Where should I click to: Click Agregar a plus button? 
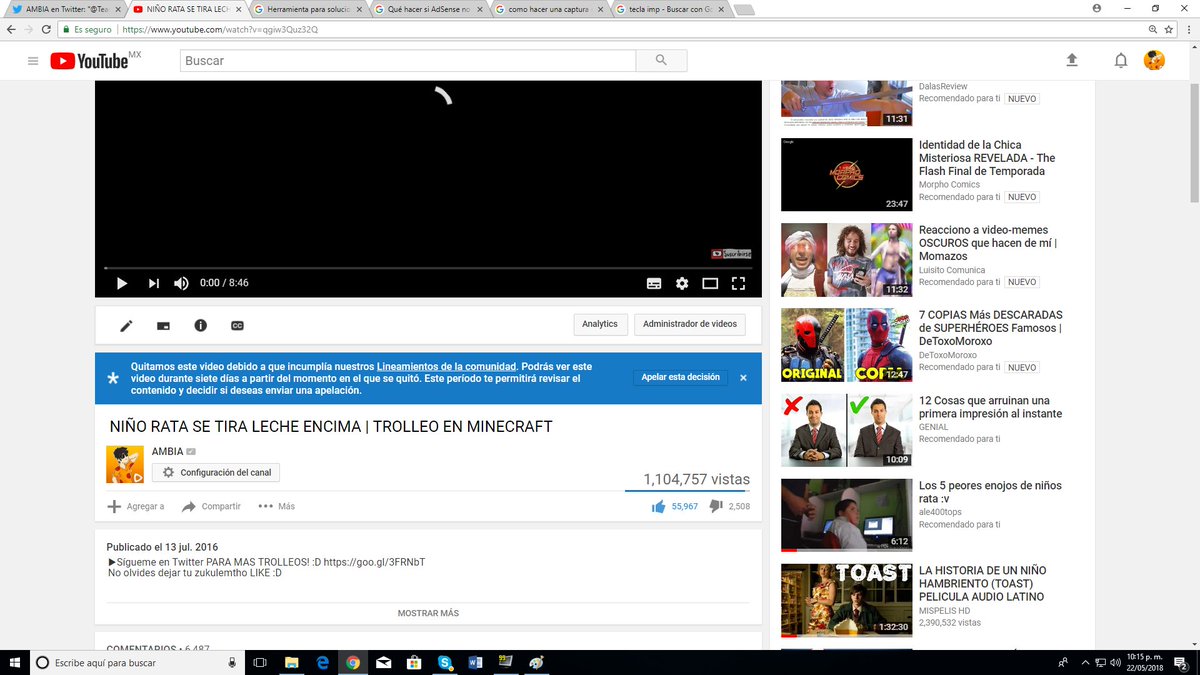(136, 506)
